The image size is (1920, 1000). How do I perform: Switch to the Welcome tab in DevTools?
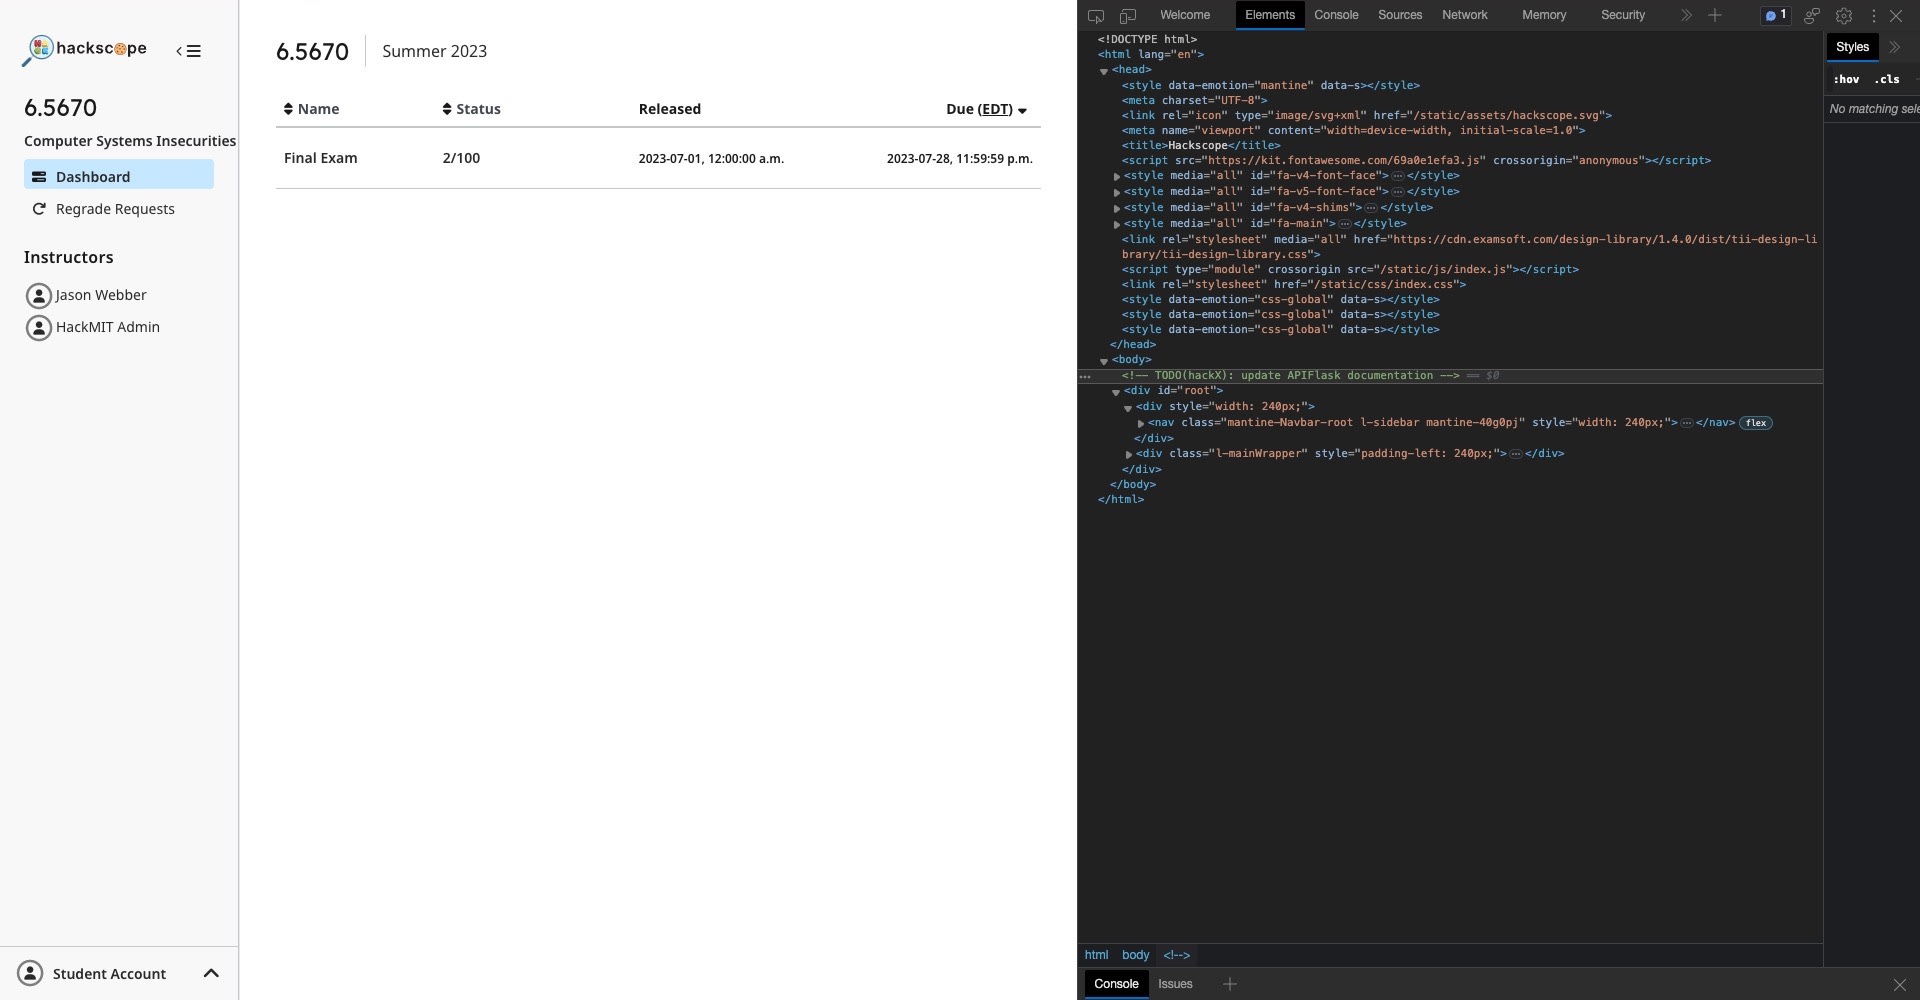(1185, 15)
